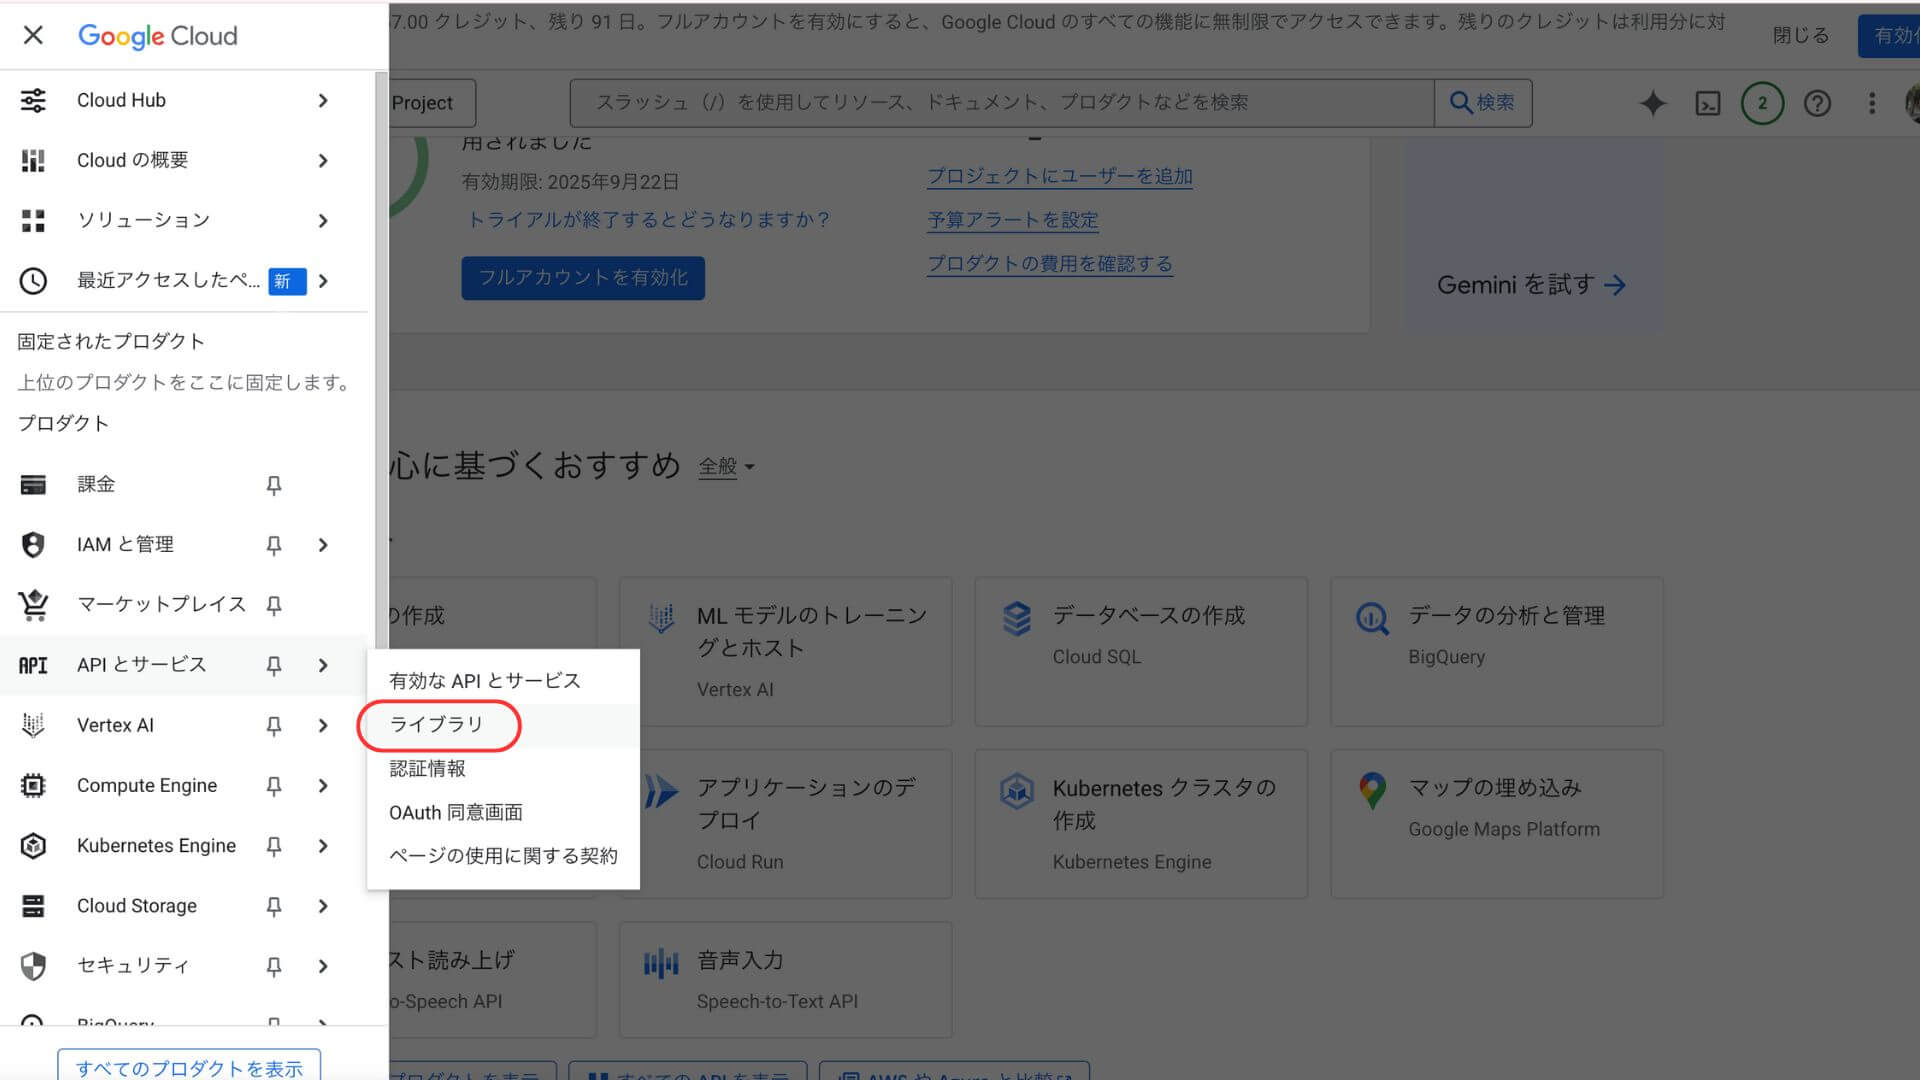Pin API とサービス to fixed products
The height and width of the screenshot is (1080, 1920).
[x=274, y=665]
